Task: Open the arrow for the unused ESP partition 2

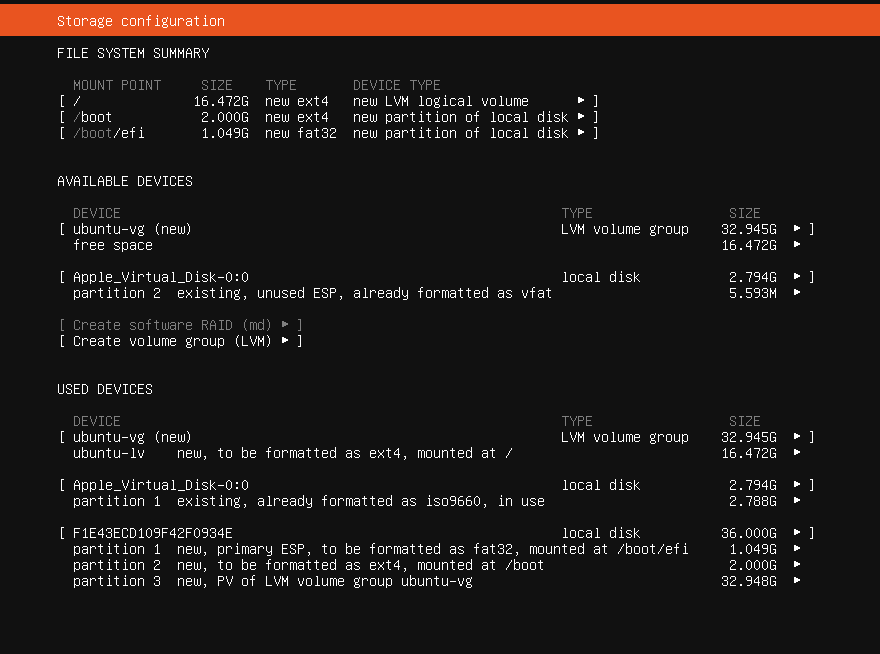Action: pyautogui.click(x=798, y=293)
